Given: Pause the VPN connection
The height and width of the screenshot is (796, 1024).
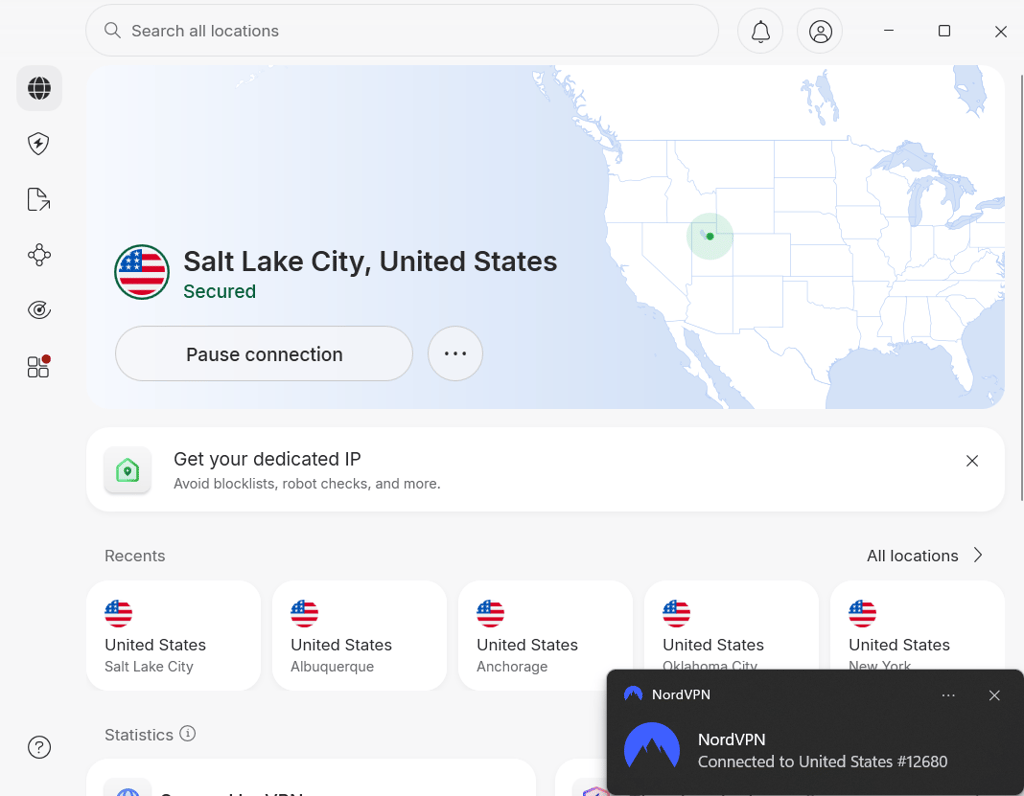Looking at the screenshot, I should tap(264, 354).
